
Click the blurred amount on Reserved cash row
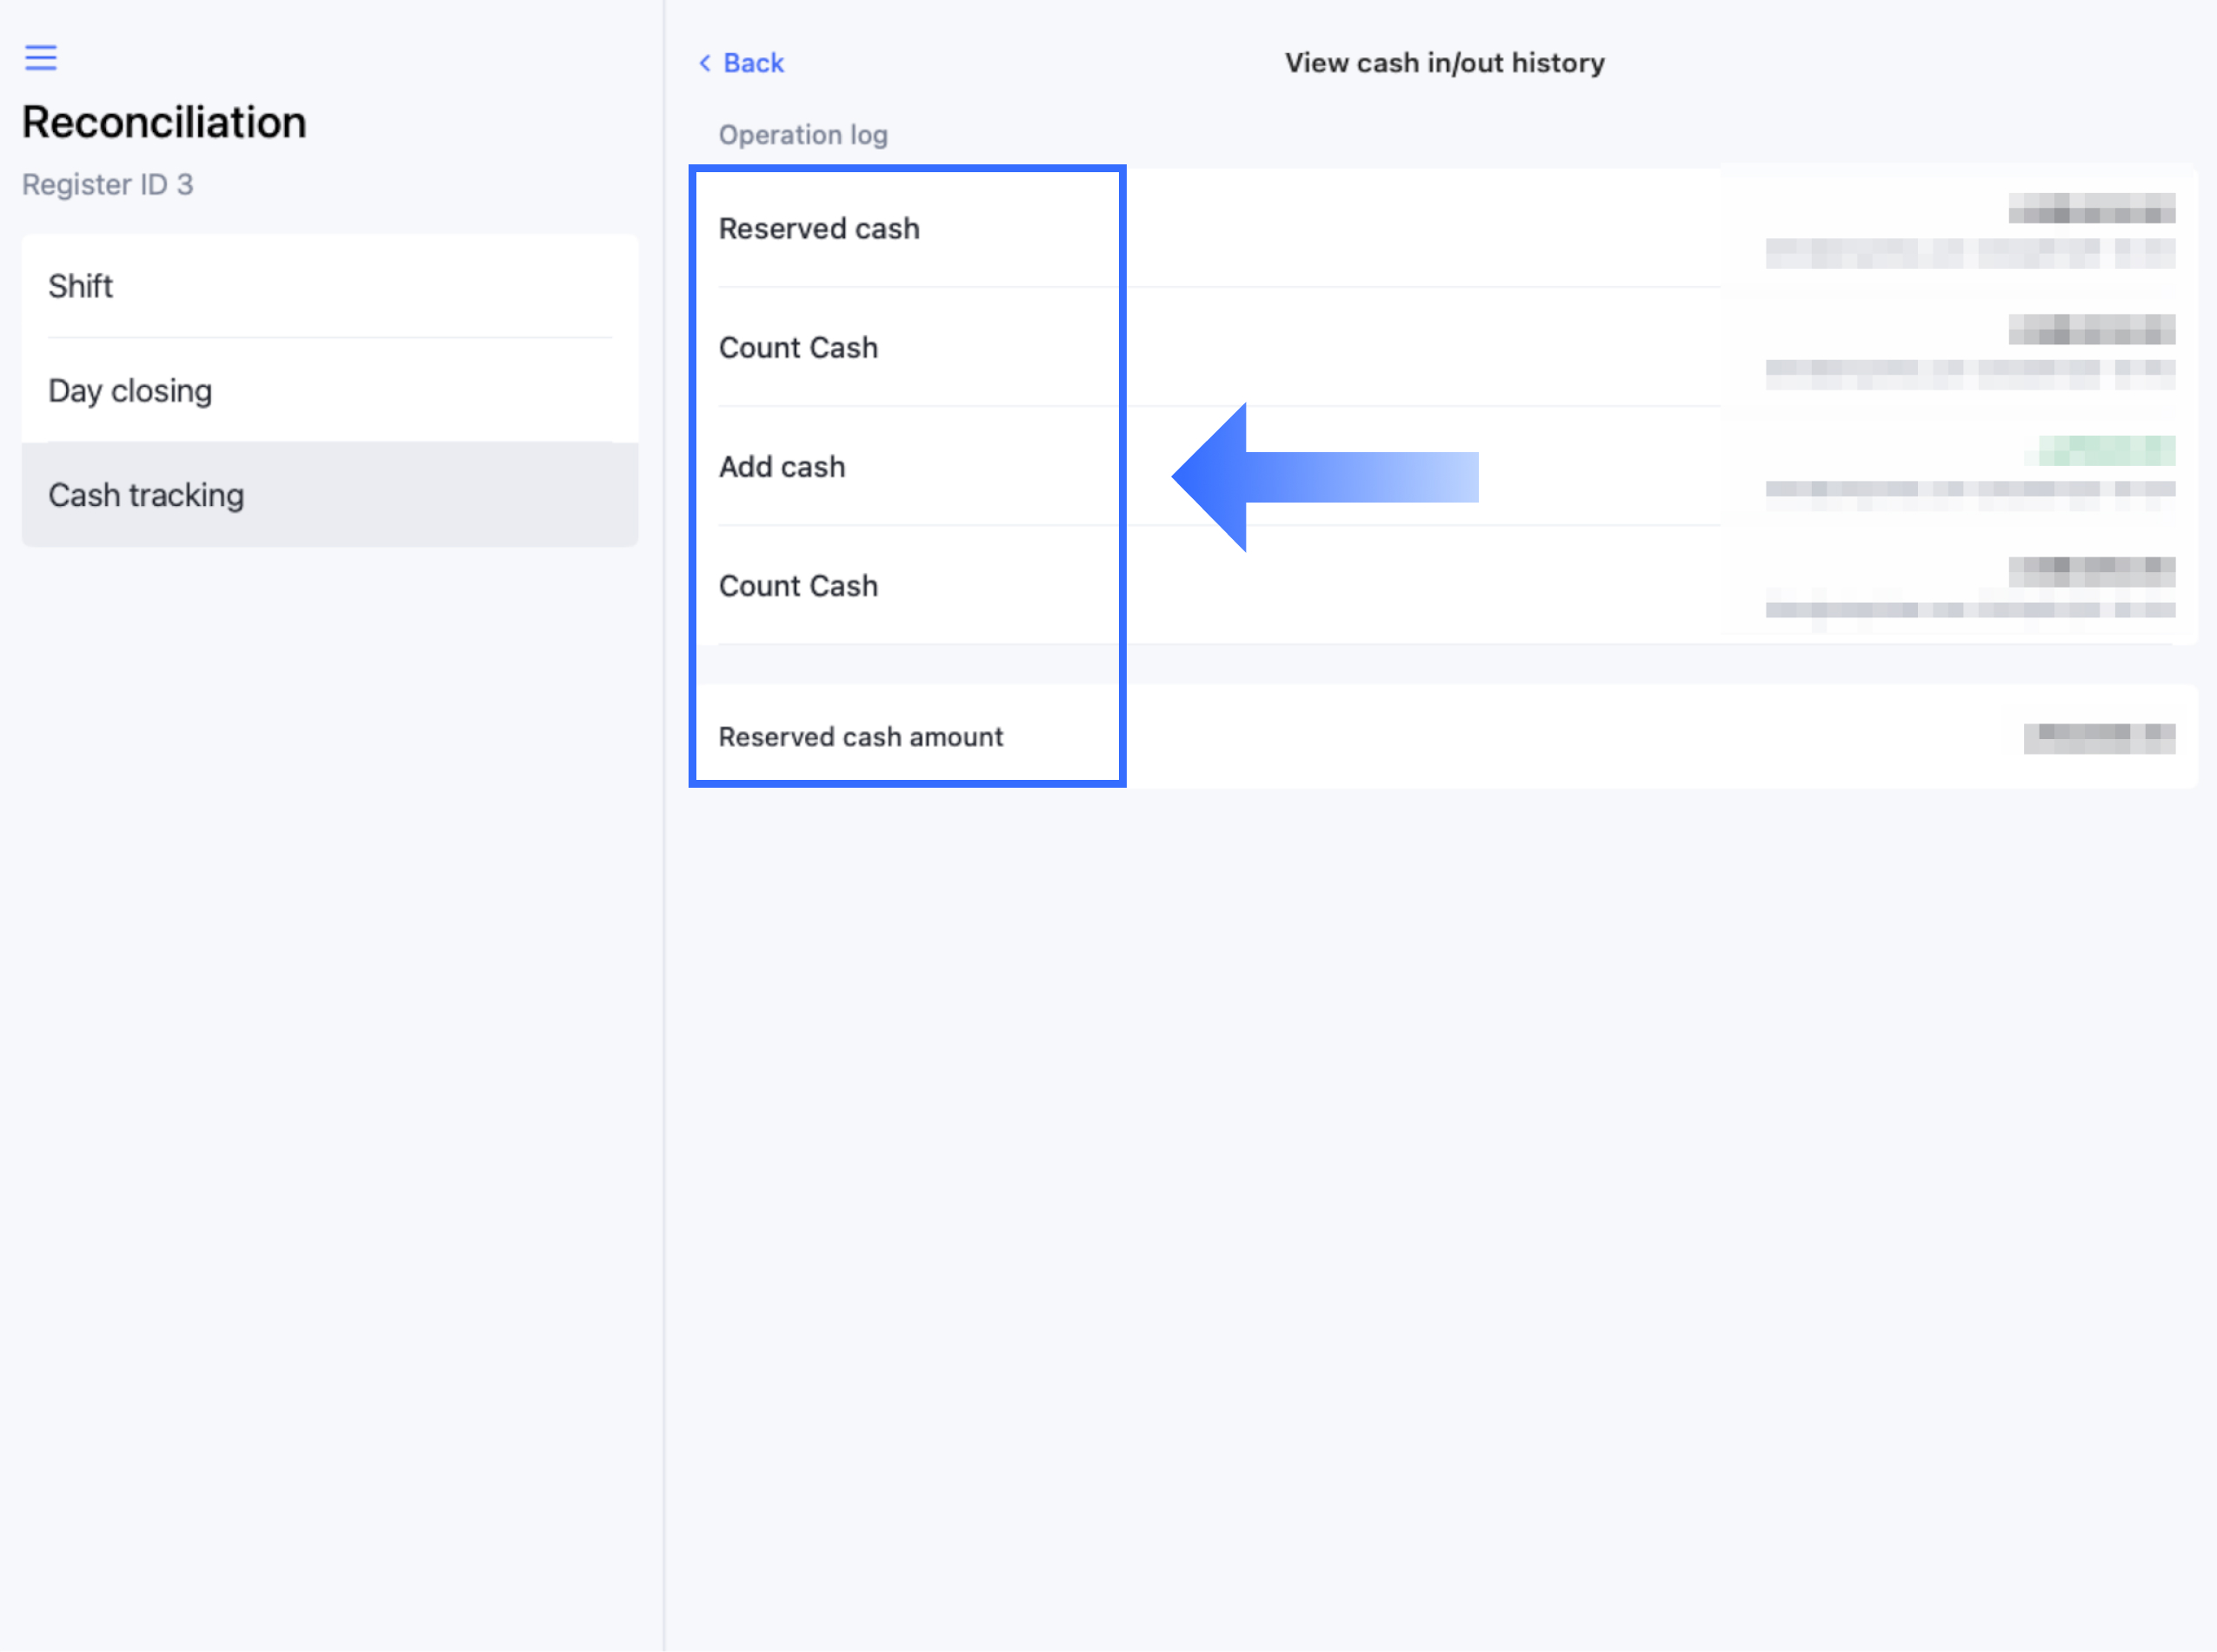(x=2091, y=209)
